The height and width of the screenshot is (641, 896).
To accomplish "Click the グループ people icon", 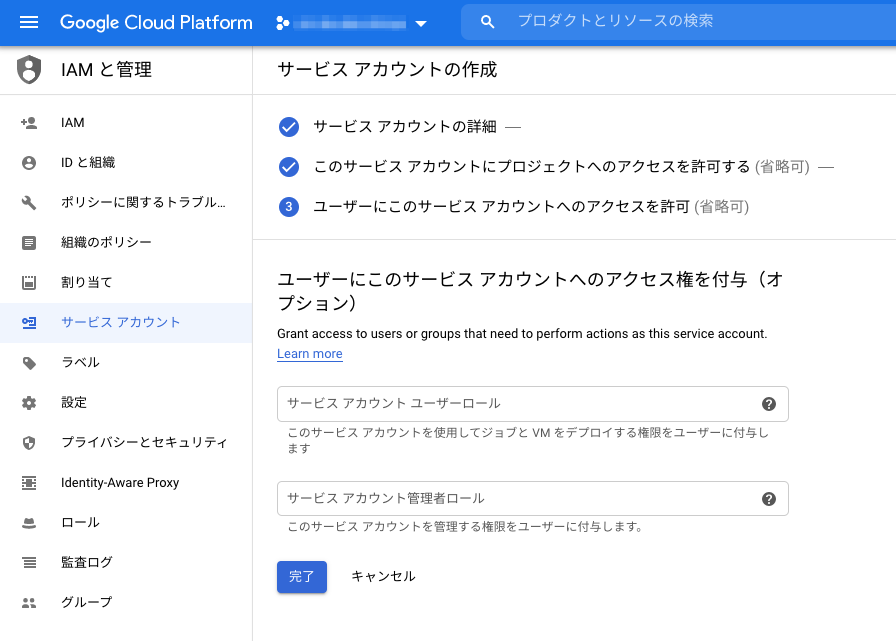I will coord(29,603).
